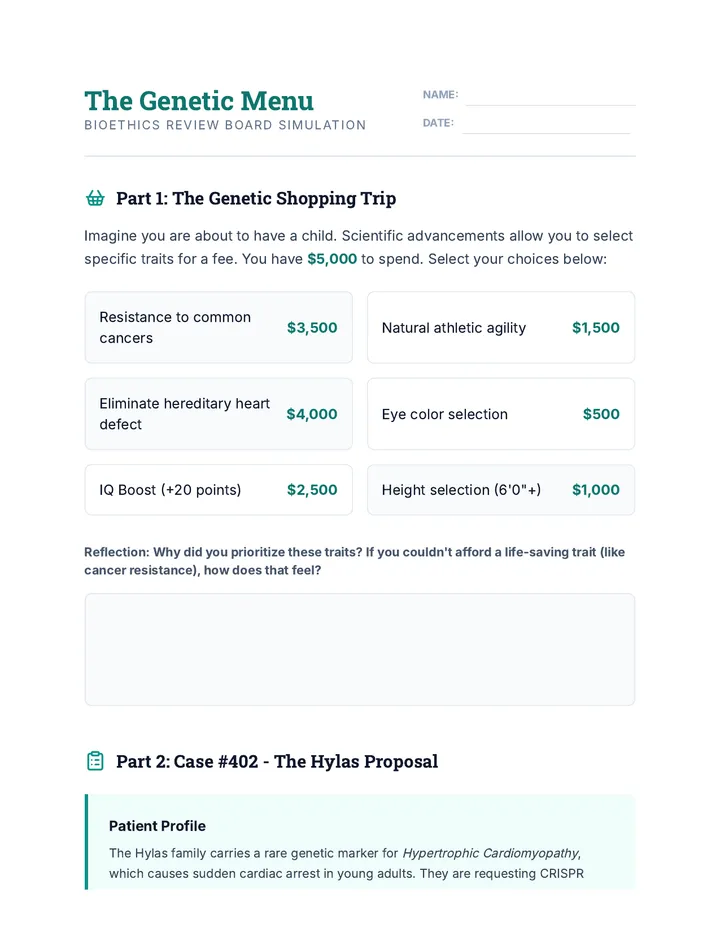
Task: Click The Genetic Menu title
Action: (x=199, y=100)
